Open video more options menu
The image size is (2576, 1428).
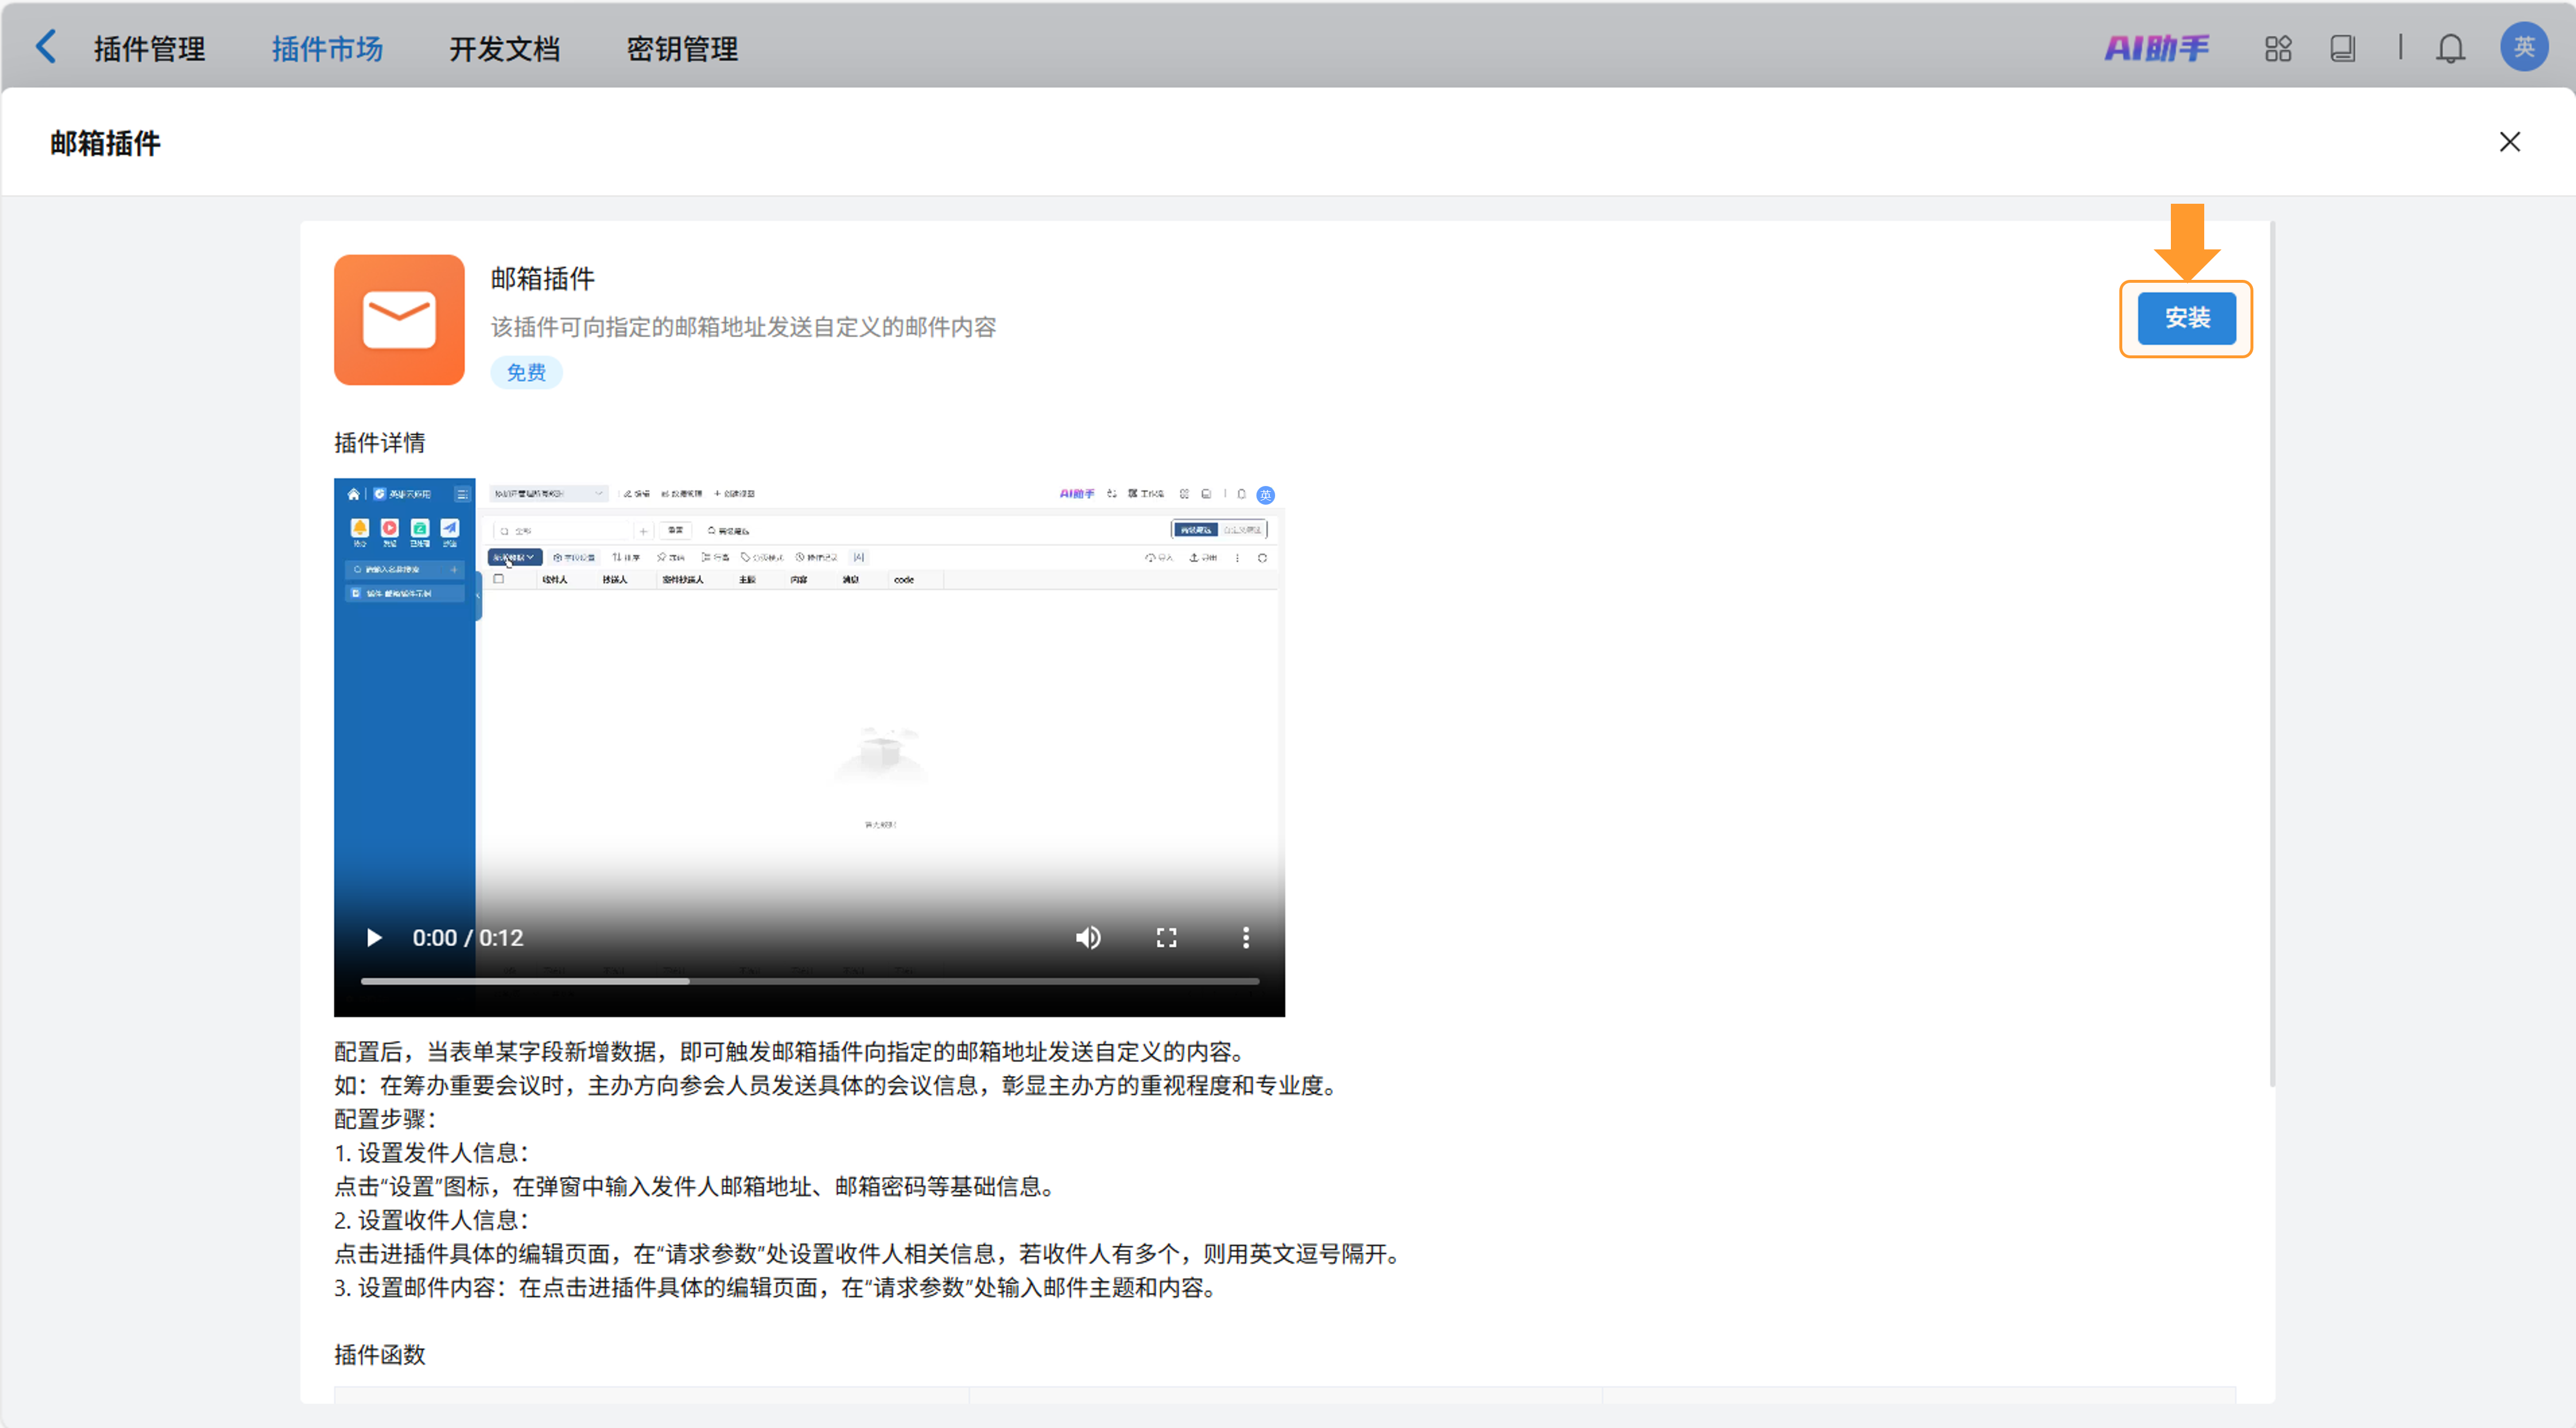[x=1245, y=937]
